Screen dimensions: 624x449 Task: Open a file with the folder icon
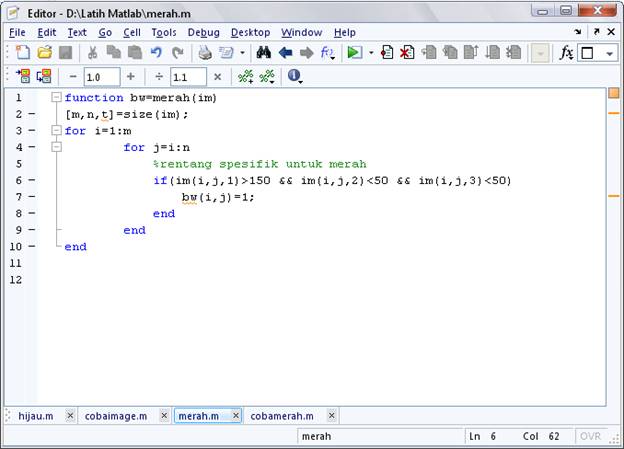[x=44, y=53]
